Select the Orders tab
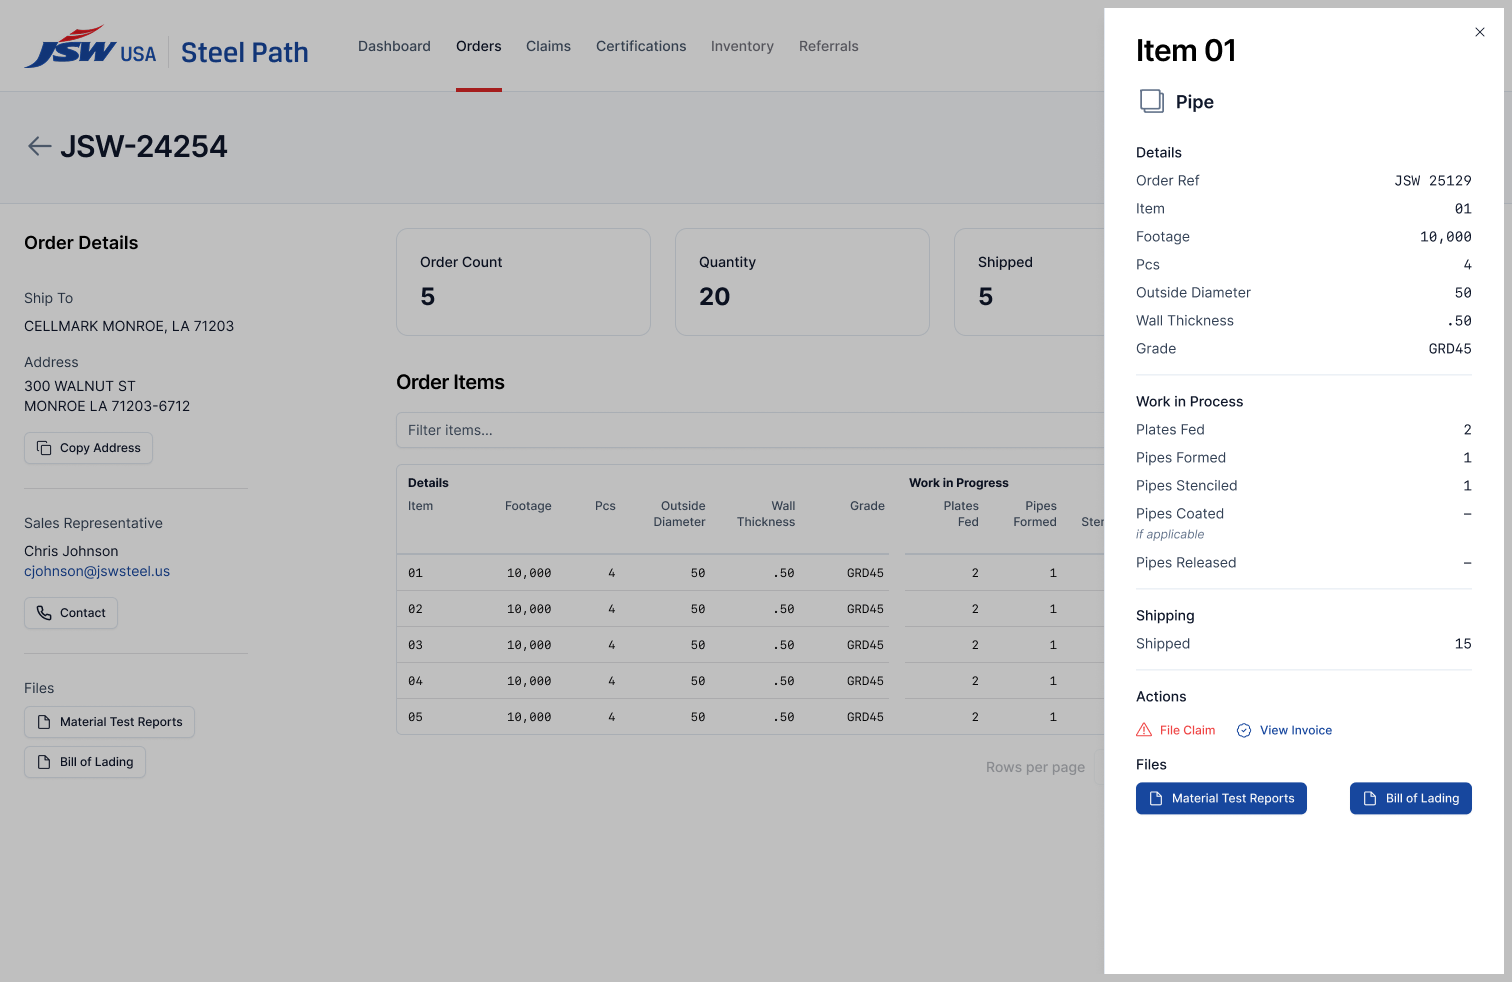Viewport: 1512px width, 982px height. tap(479, 46)
